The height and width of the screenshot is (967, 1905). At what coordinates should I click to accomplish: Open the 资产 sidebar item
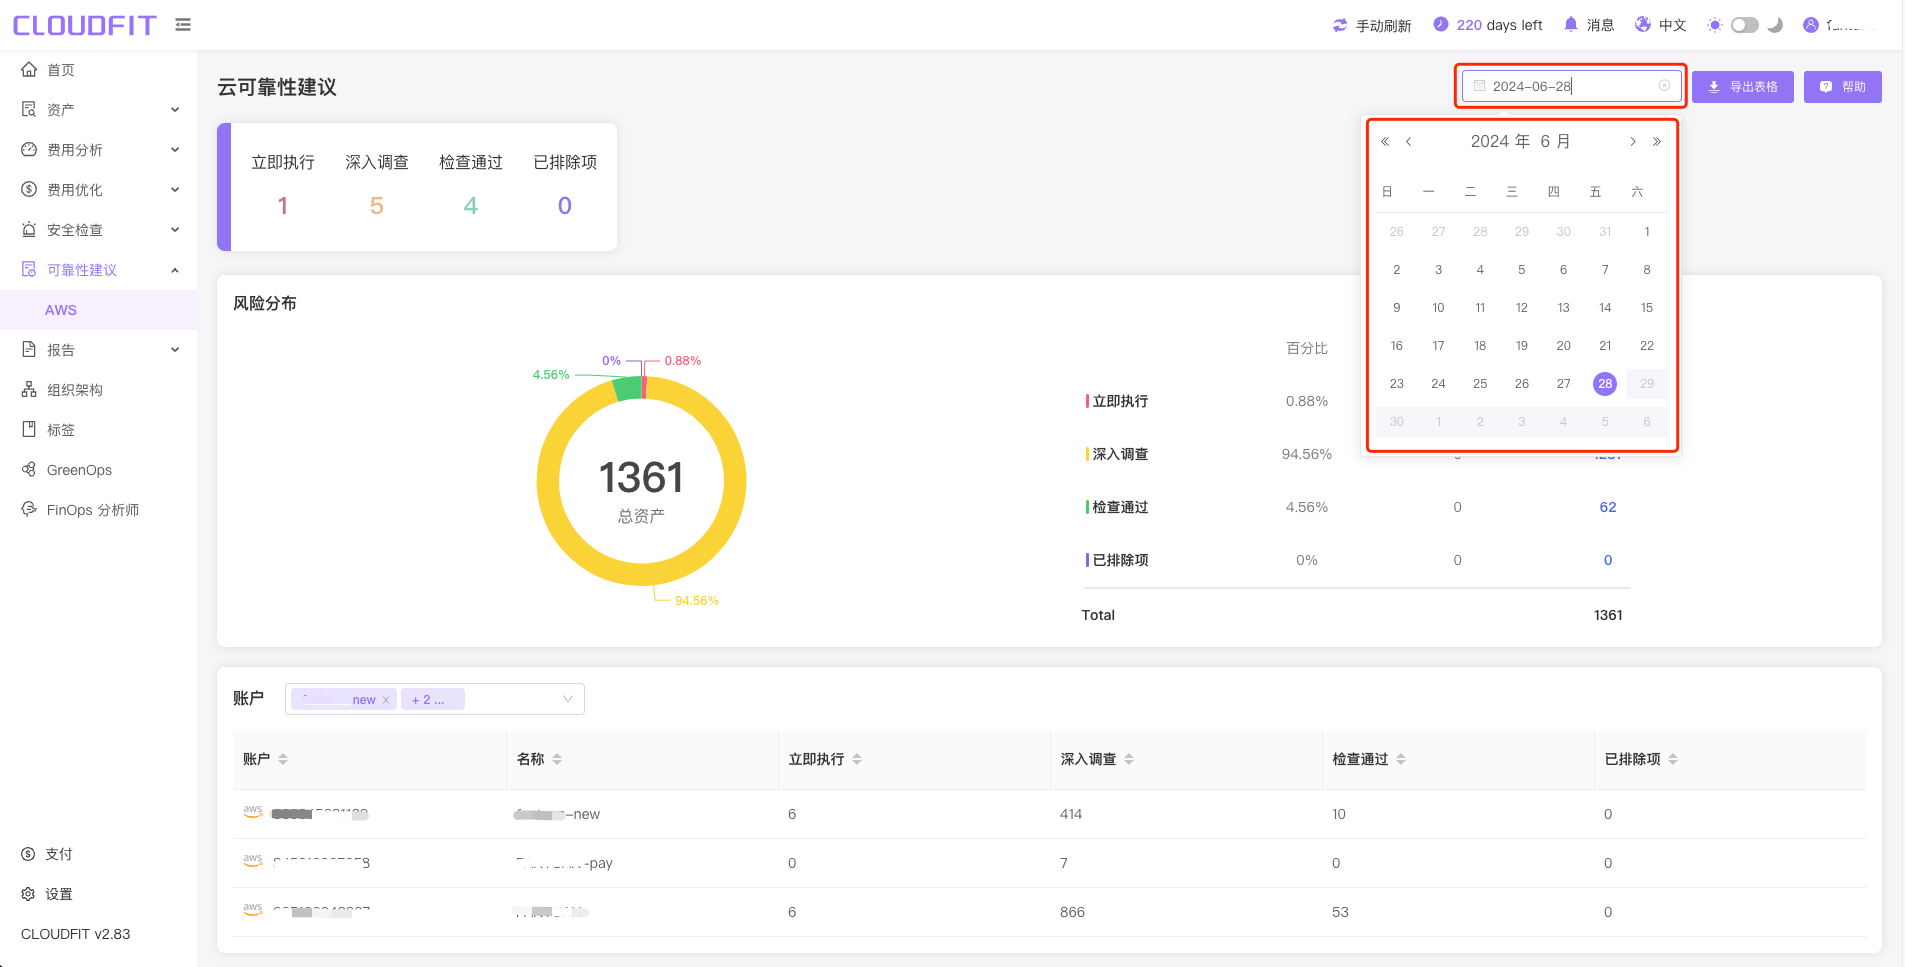point(98,110)
